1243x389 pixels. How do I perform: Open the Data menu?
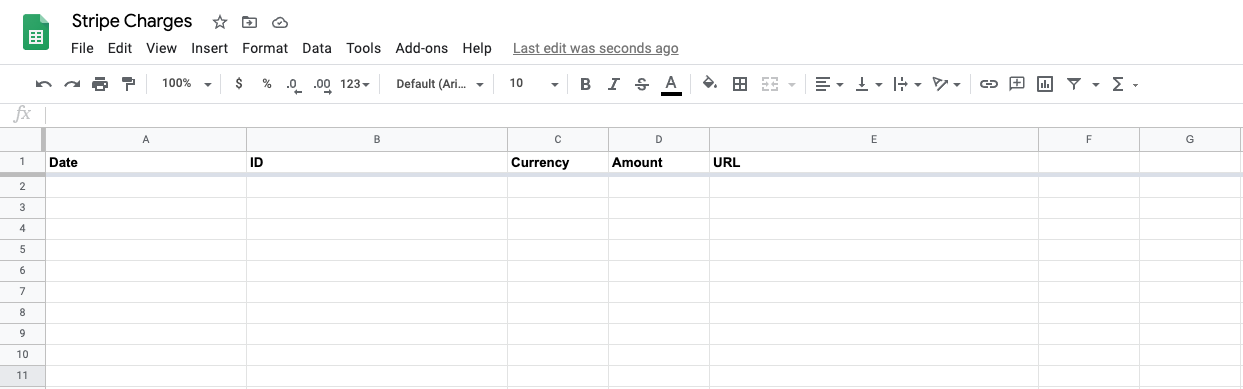tap(317, 48)
